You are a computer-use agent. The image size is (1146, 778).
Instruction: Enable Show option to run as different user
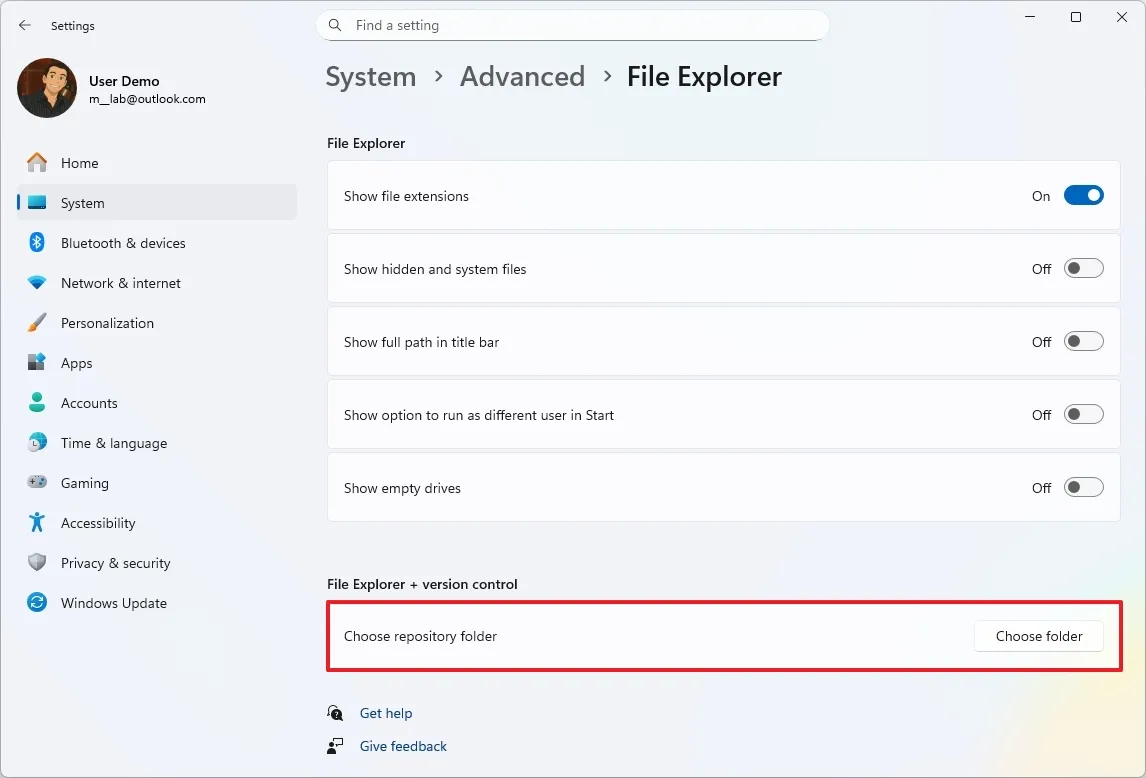[x=1084, y=414]
